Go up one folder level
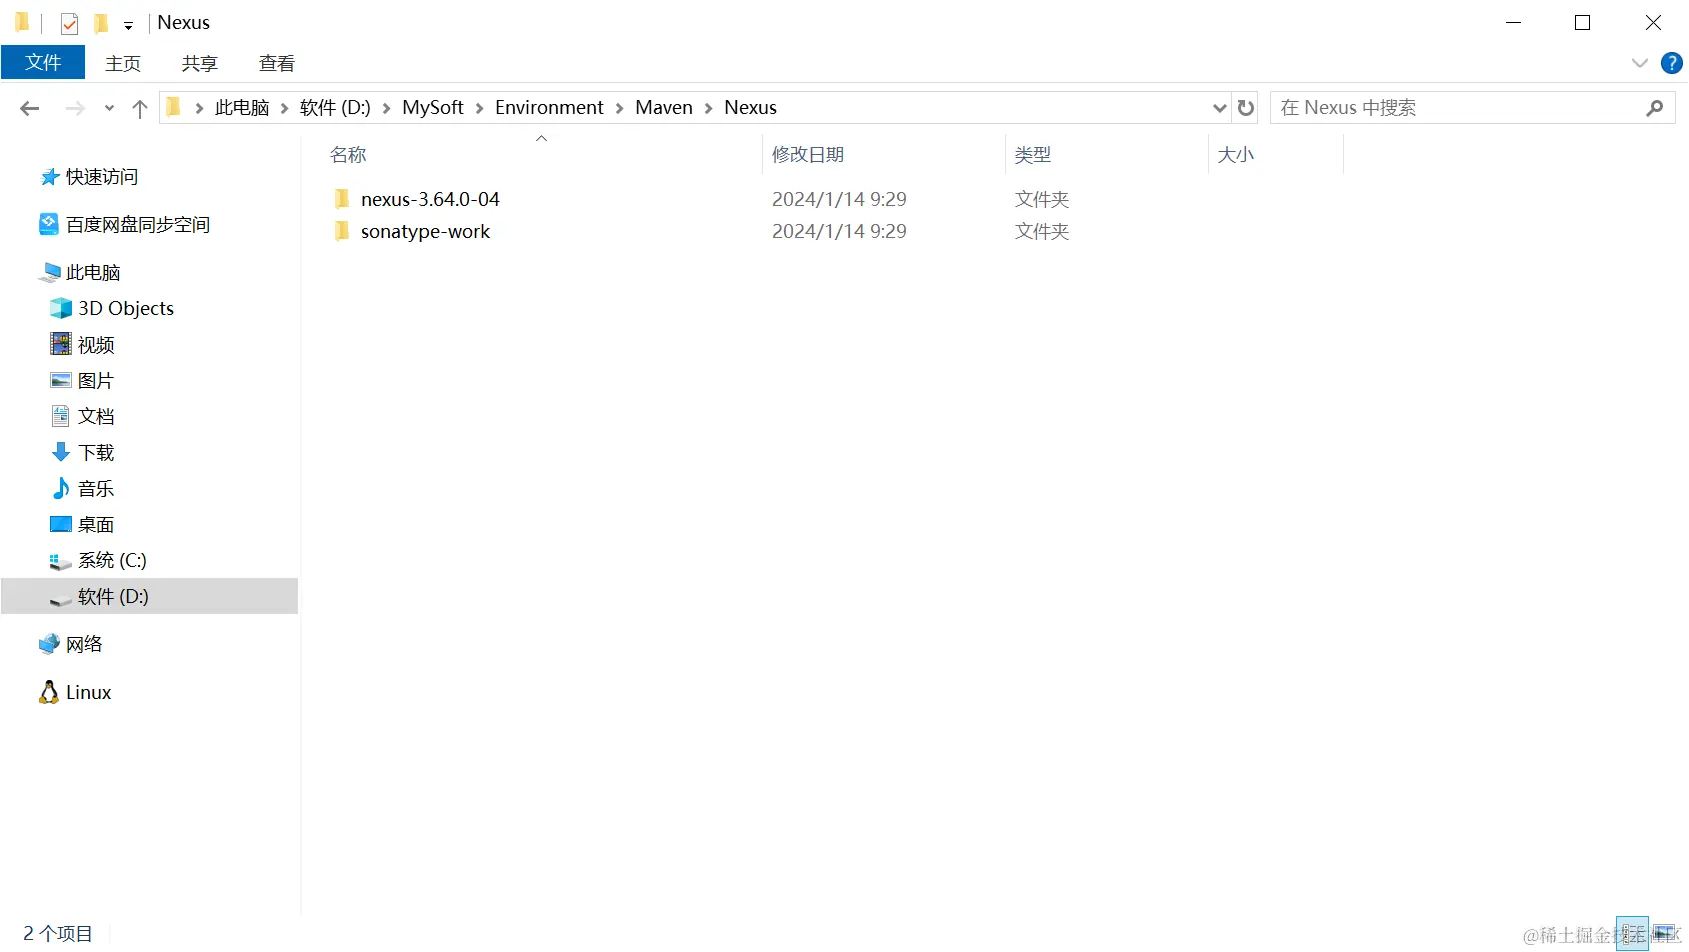Image resolution: width=1689 pixels, height=952 pixels. tap(140, 108)
